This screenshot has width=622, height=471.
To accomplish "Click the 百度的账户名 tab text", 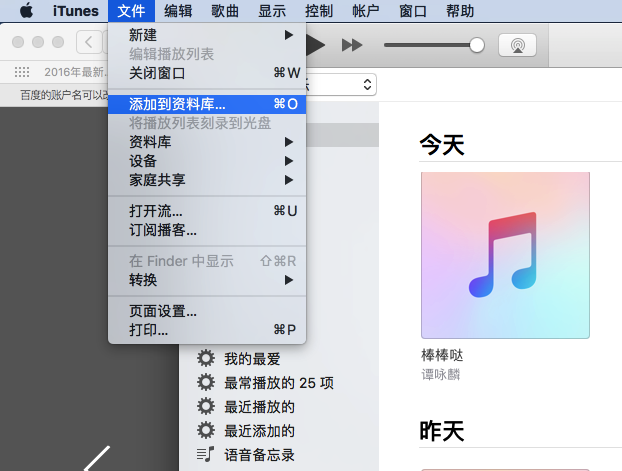I will point(64,95).
